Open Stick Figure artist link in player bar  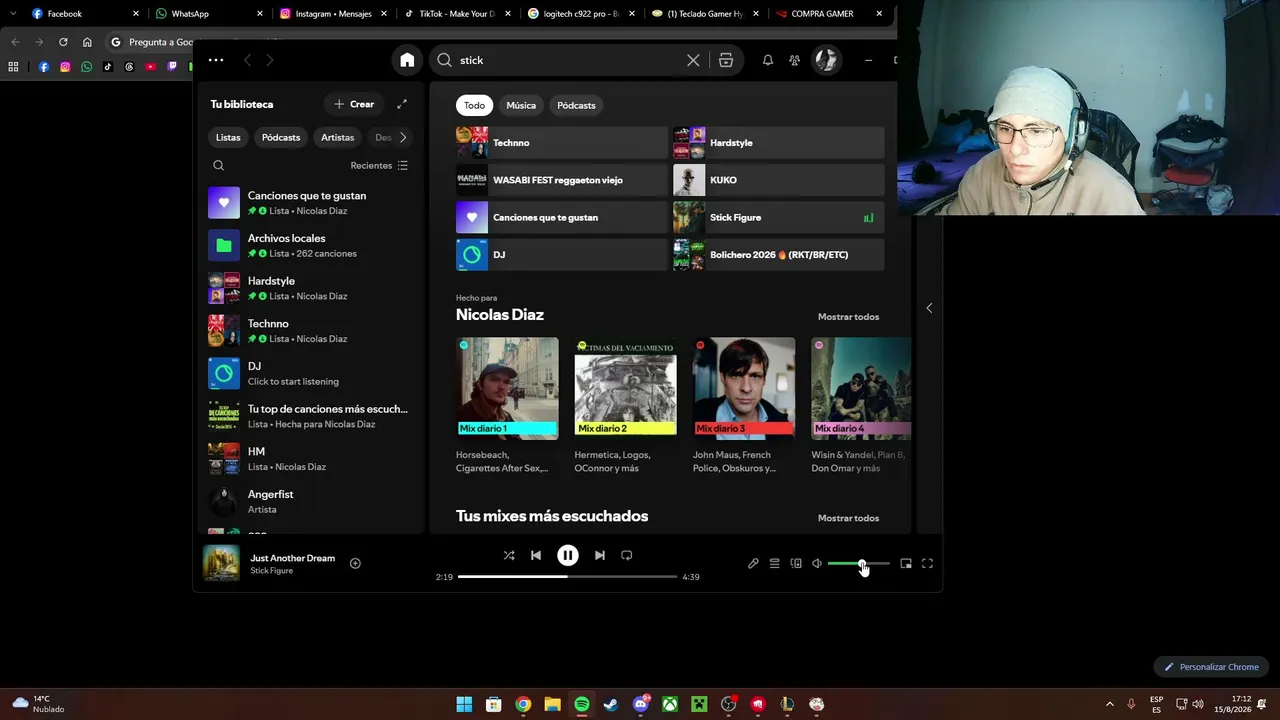point(271,571)
